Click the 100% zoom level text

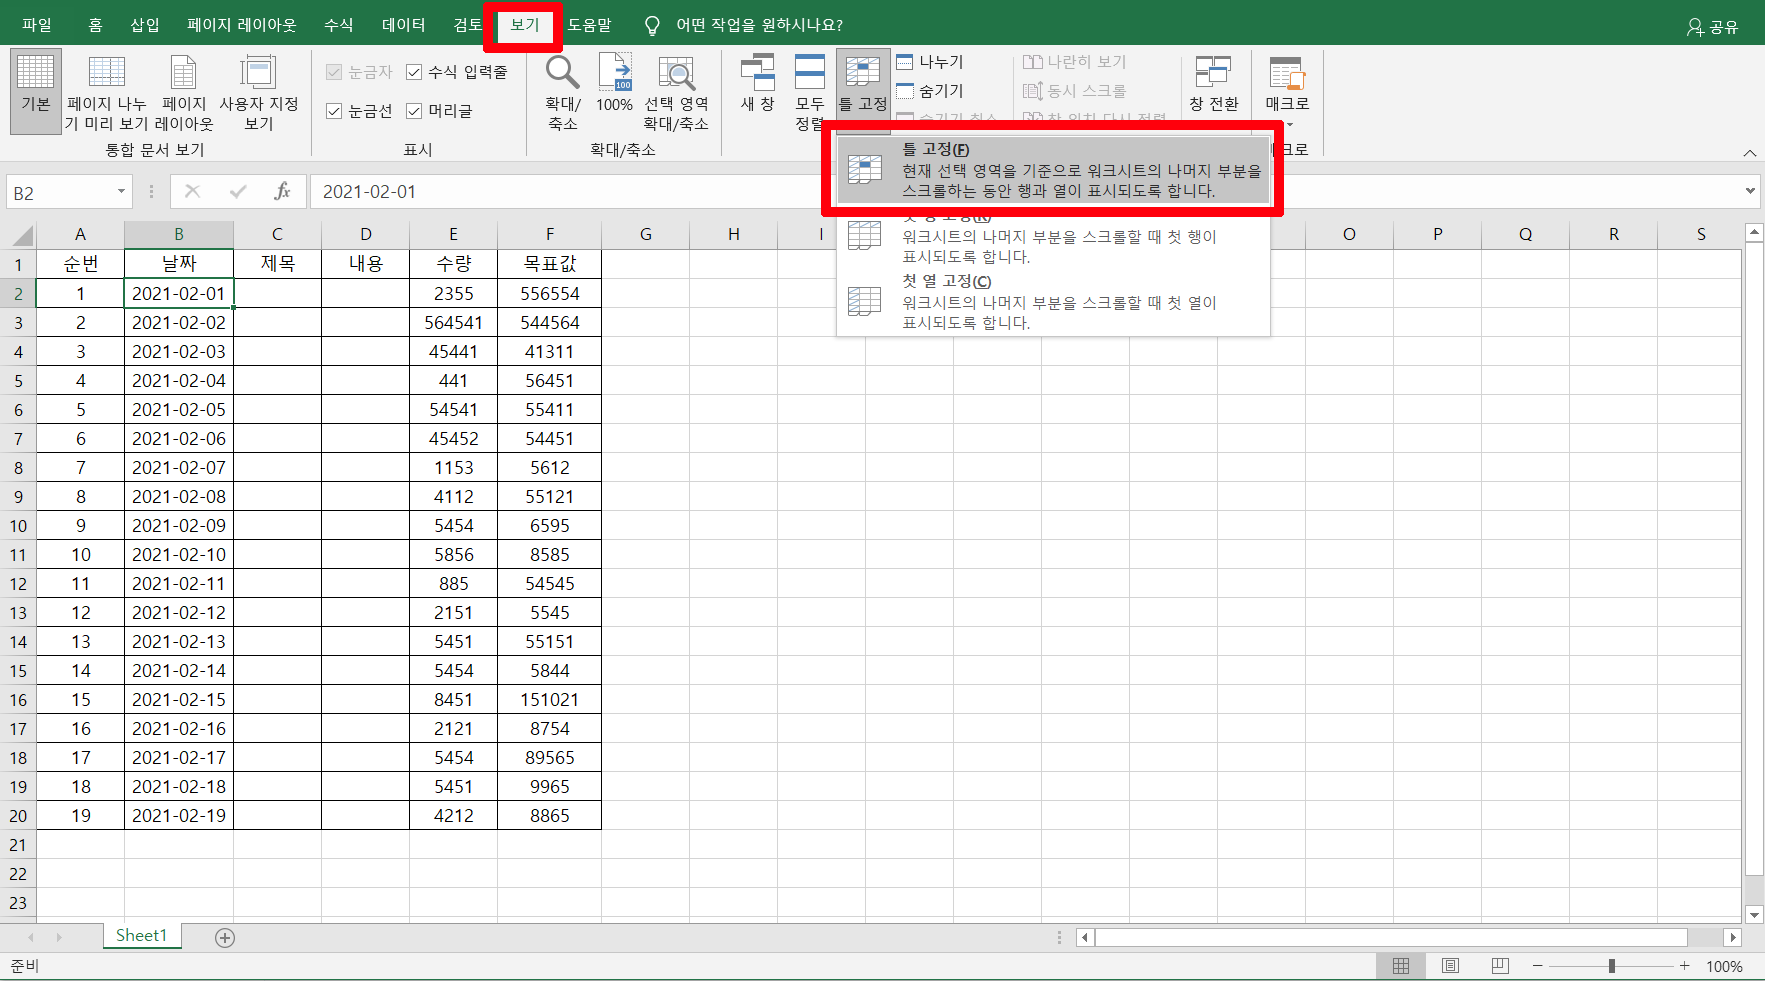click(x=1724, y=966)
